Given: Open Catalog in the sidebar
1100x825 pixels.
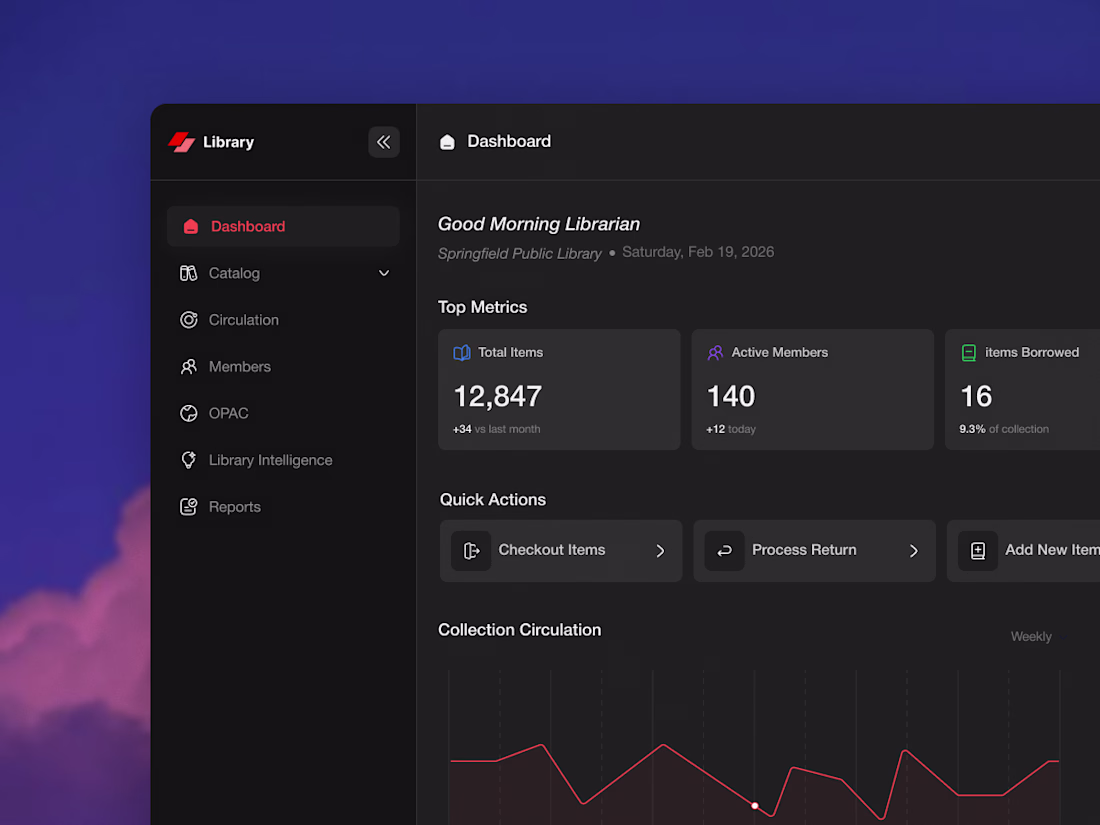Looking at the screenshot, I should click(x=283, y=273).
